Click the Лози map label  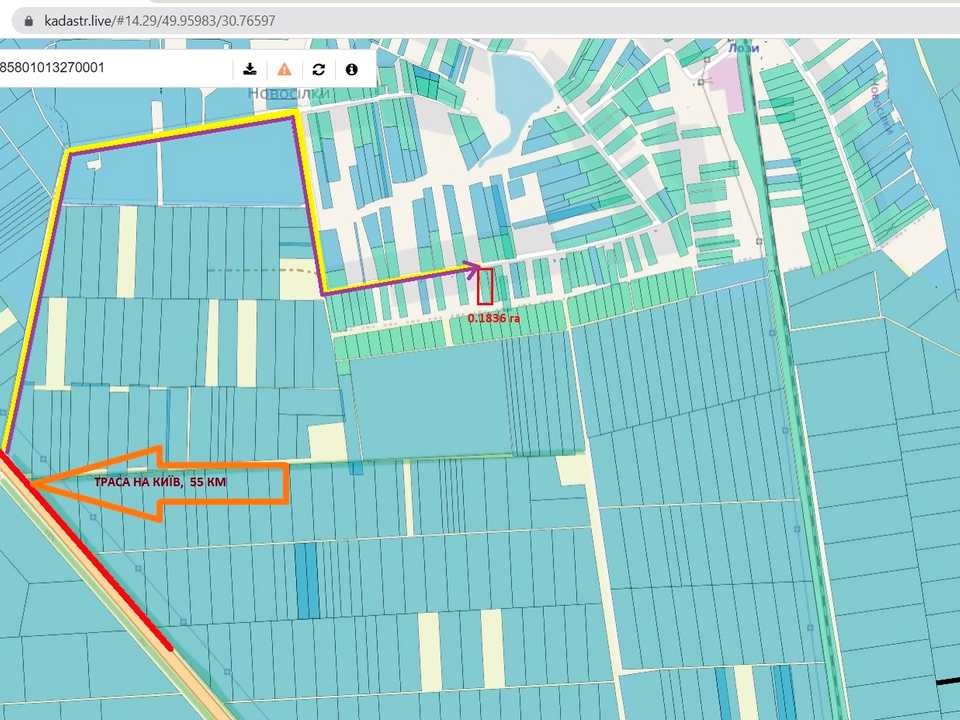pyautogui.click(x=743, y=48)
